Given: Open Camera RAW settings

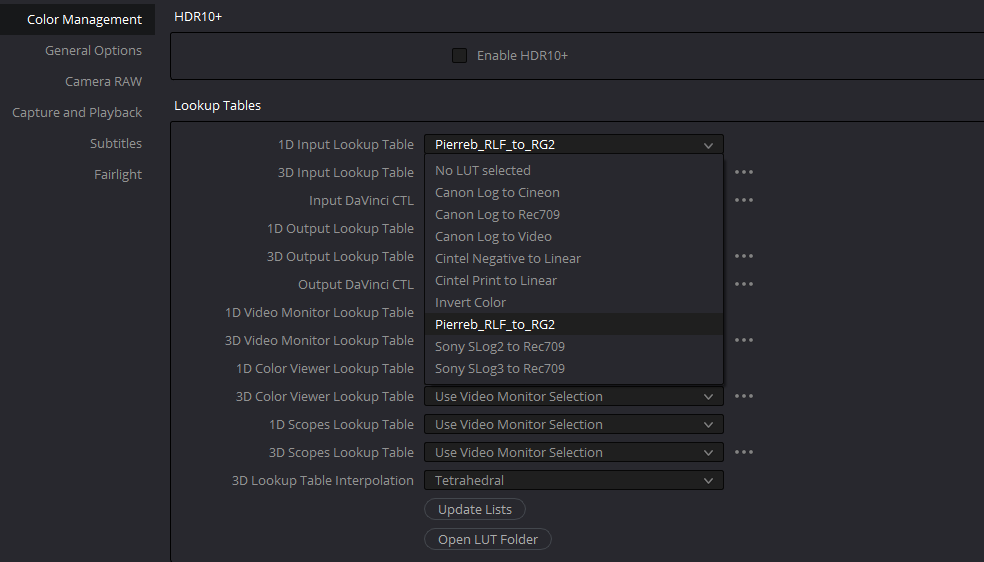Looking at the screenshot, I should [104, 82].
